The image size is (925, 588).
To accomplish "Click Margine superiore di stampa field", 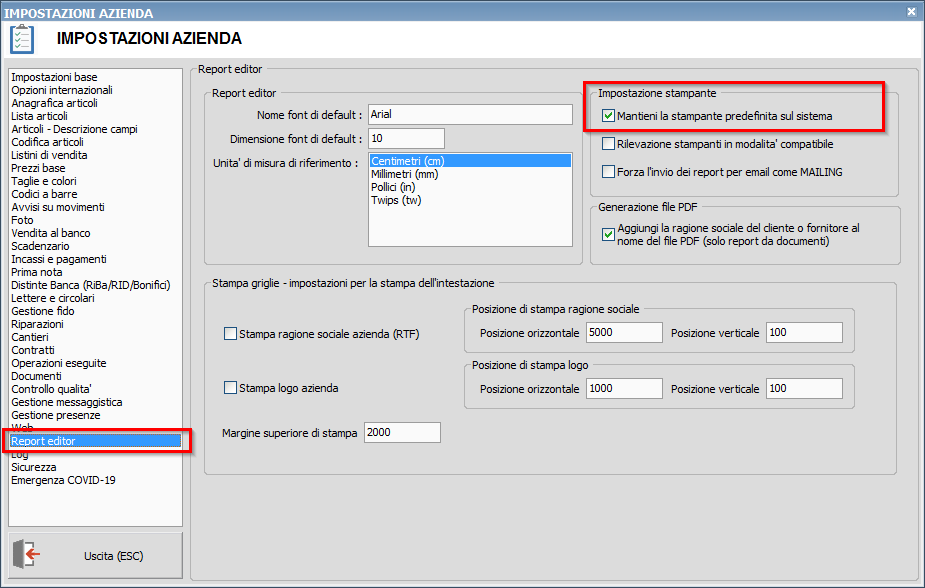I will pos(402,432).
